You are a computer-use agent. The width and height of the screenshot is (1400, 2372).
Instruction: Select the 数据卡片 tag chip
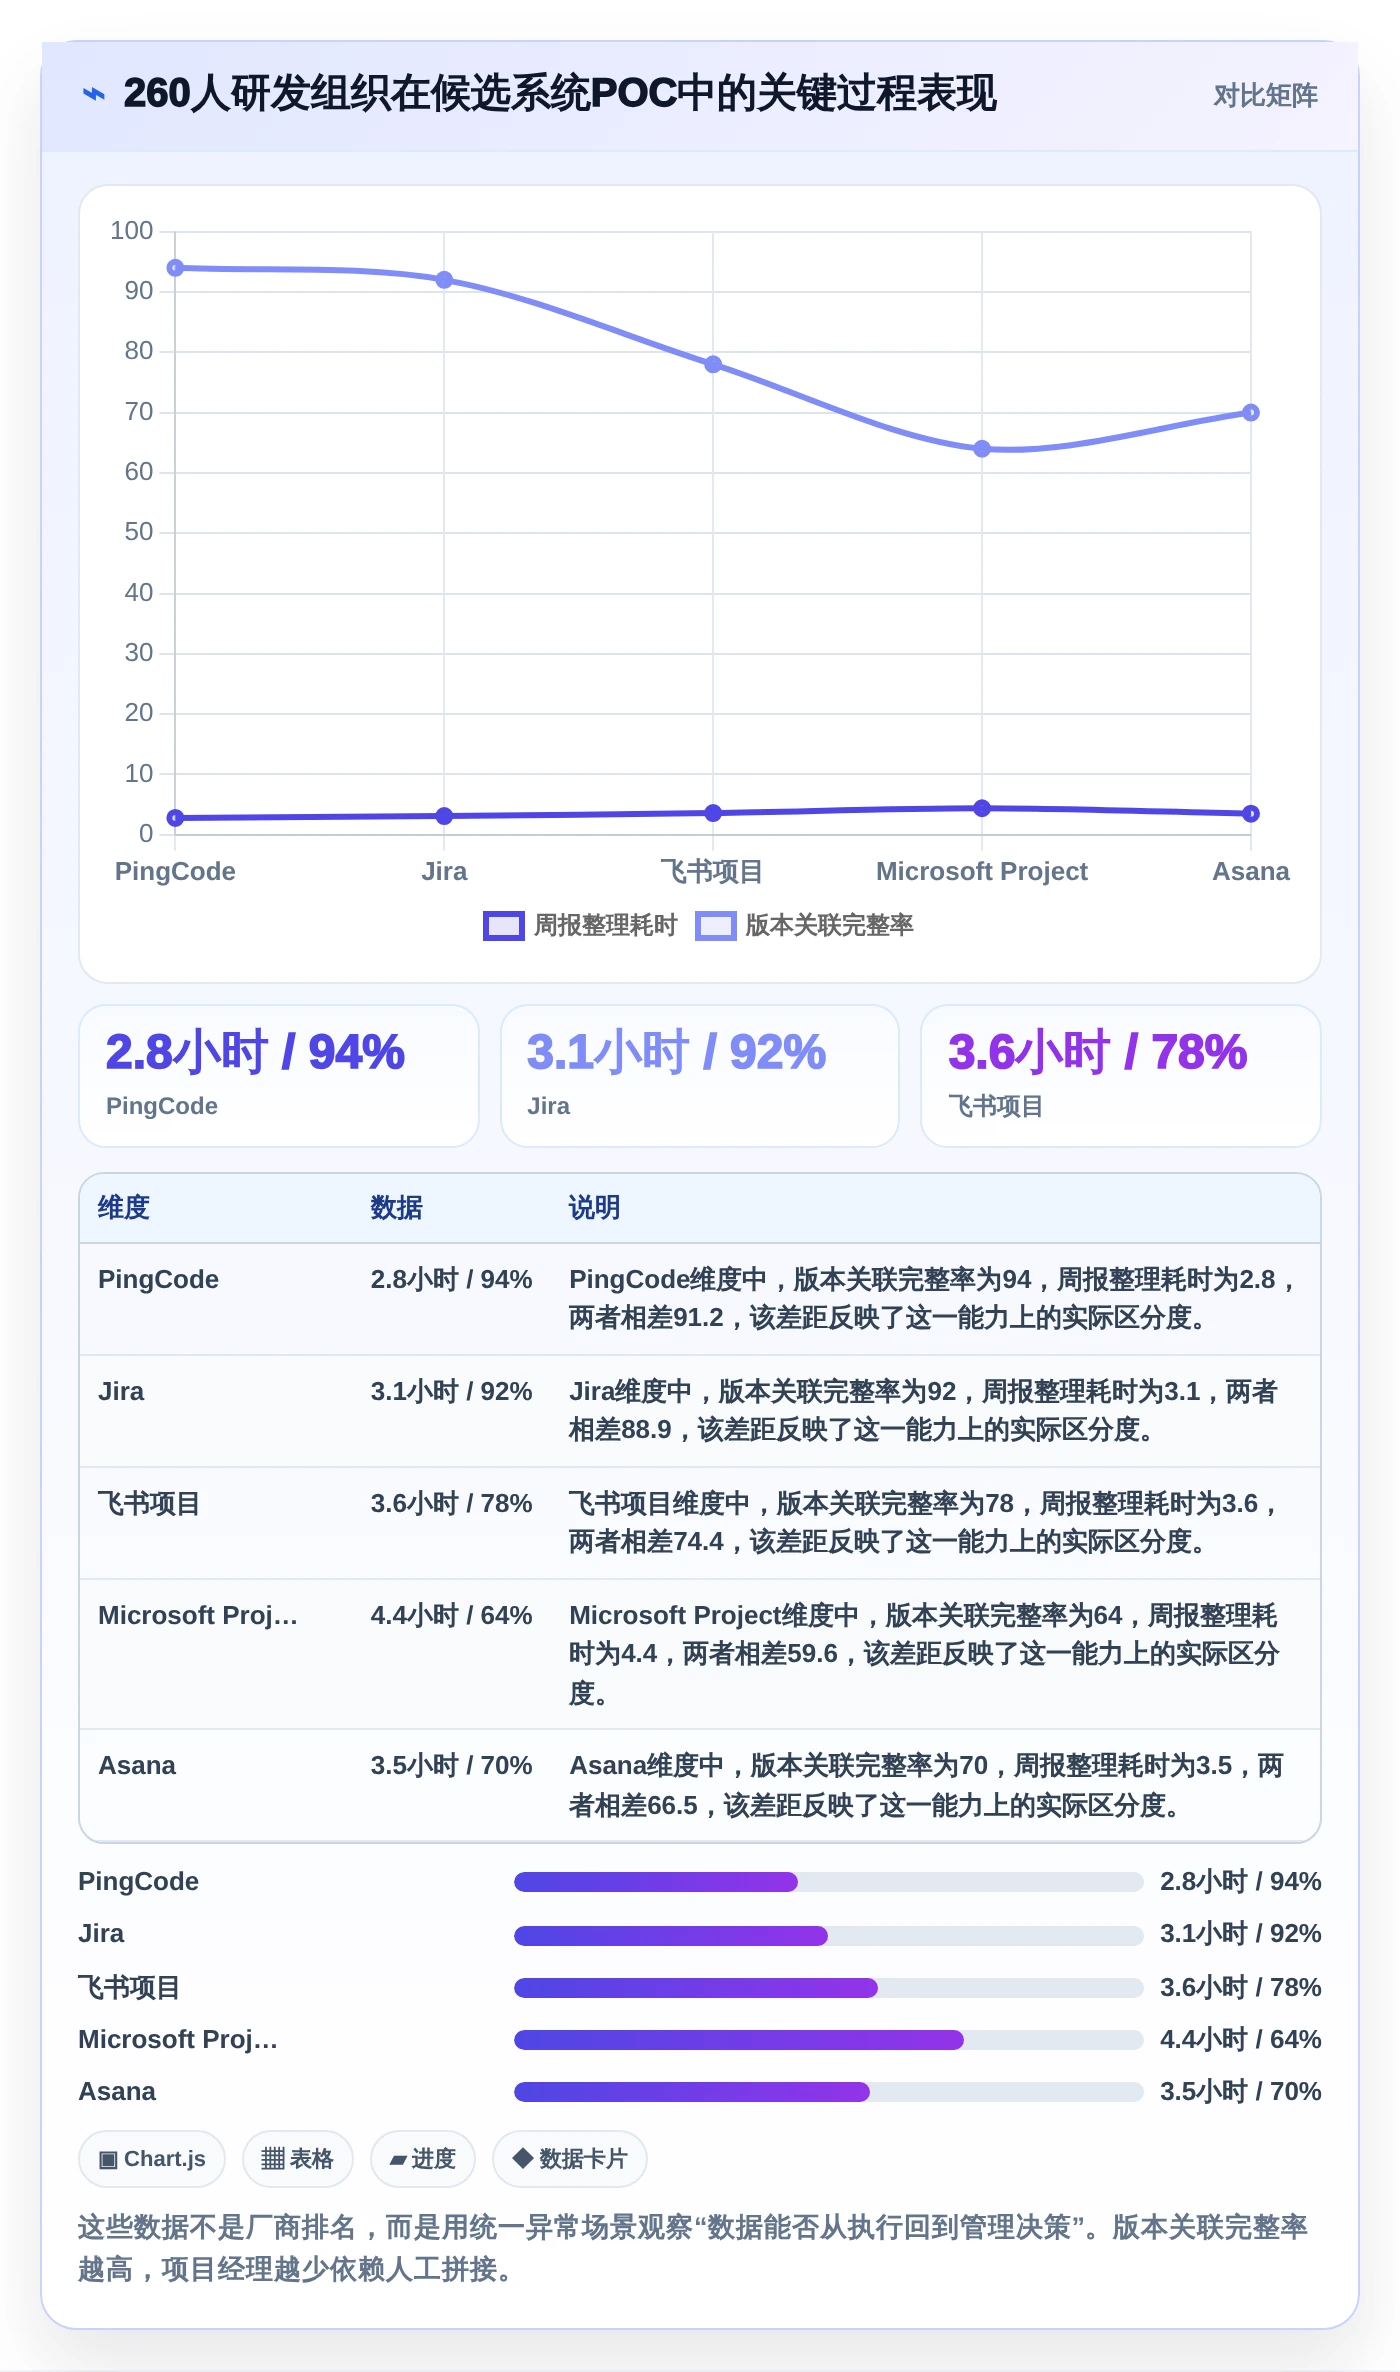(570, 2159)
